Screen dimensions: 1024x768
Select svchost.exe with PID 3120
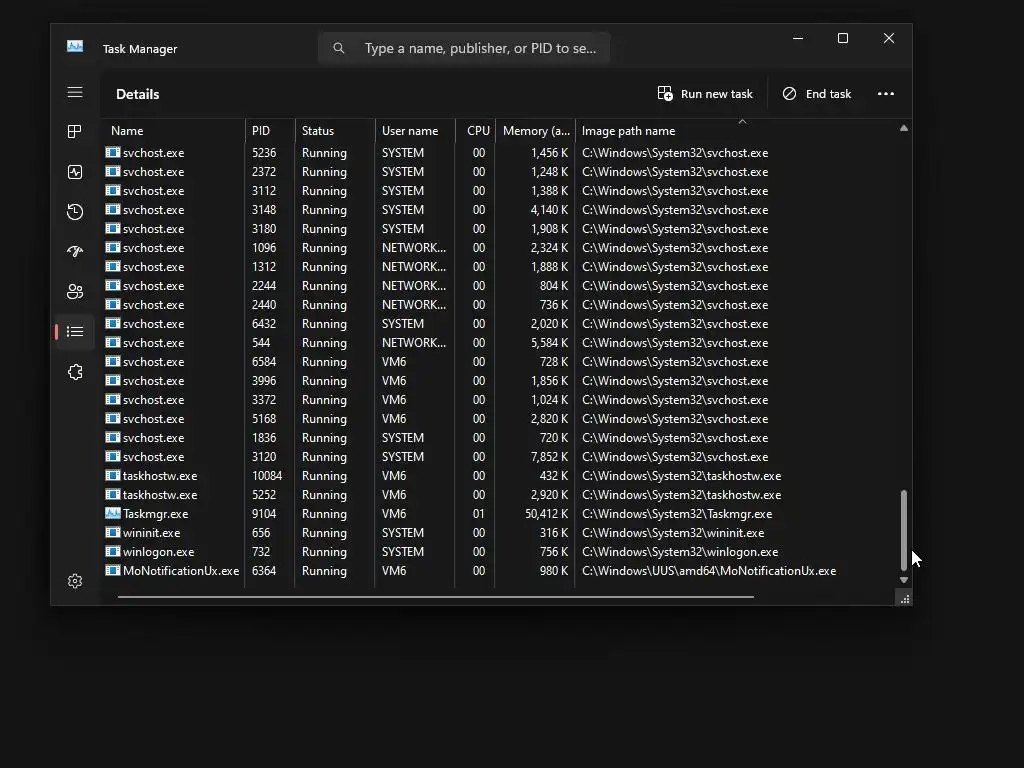coord(500,456)
